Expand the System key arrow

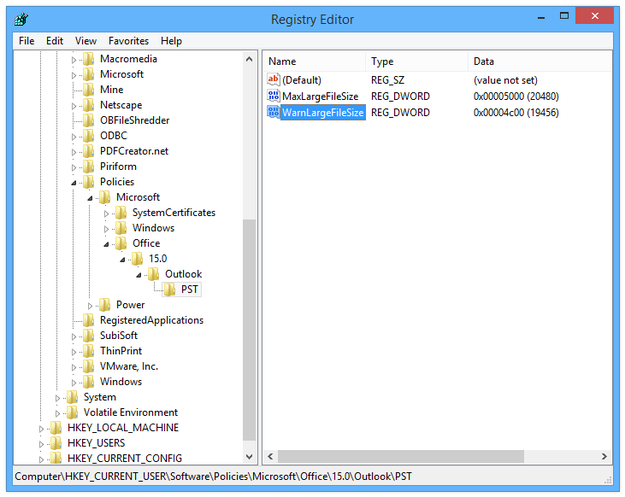57,398
